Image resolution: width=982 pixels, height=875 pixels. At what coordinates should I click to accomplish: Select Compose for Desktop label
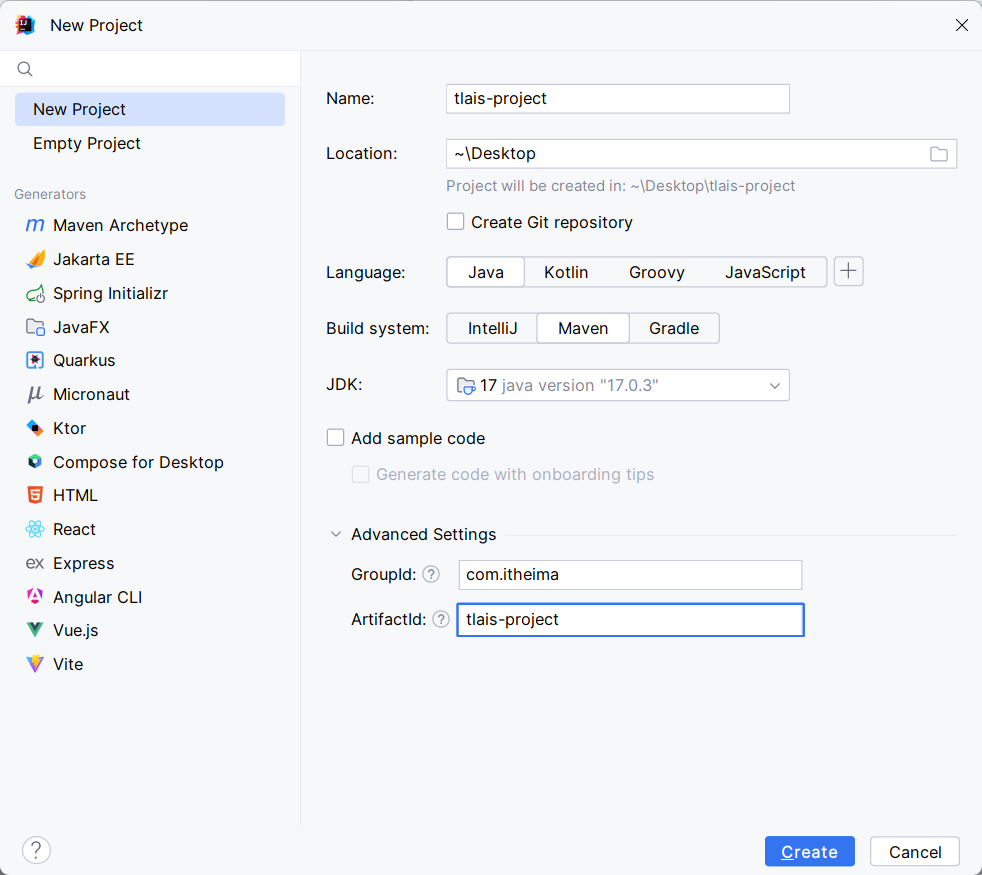pos(138,462)
